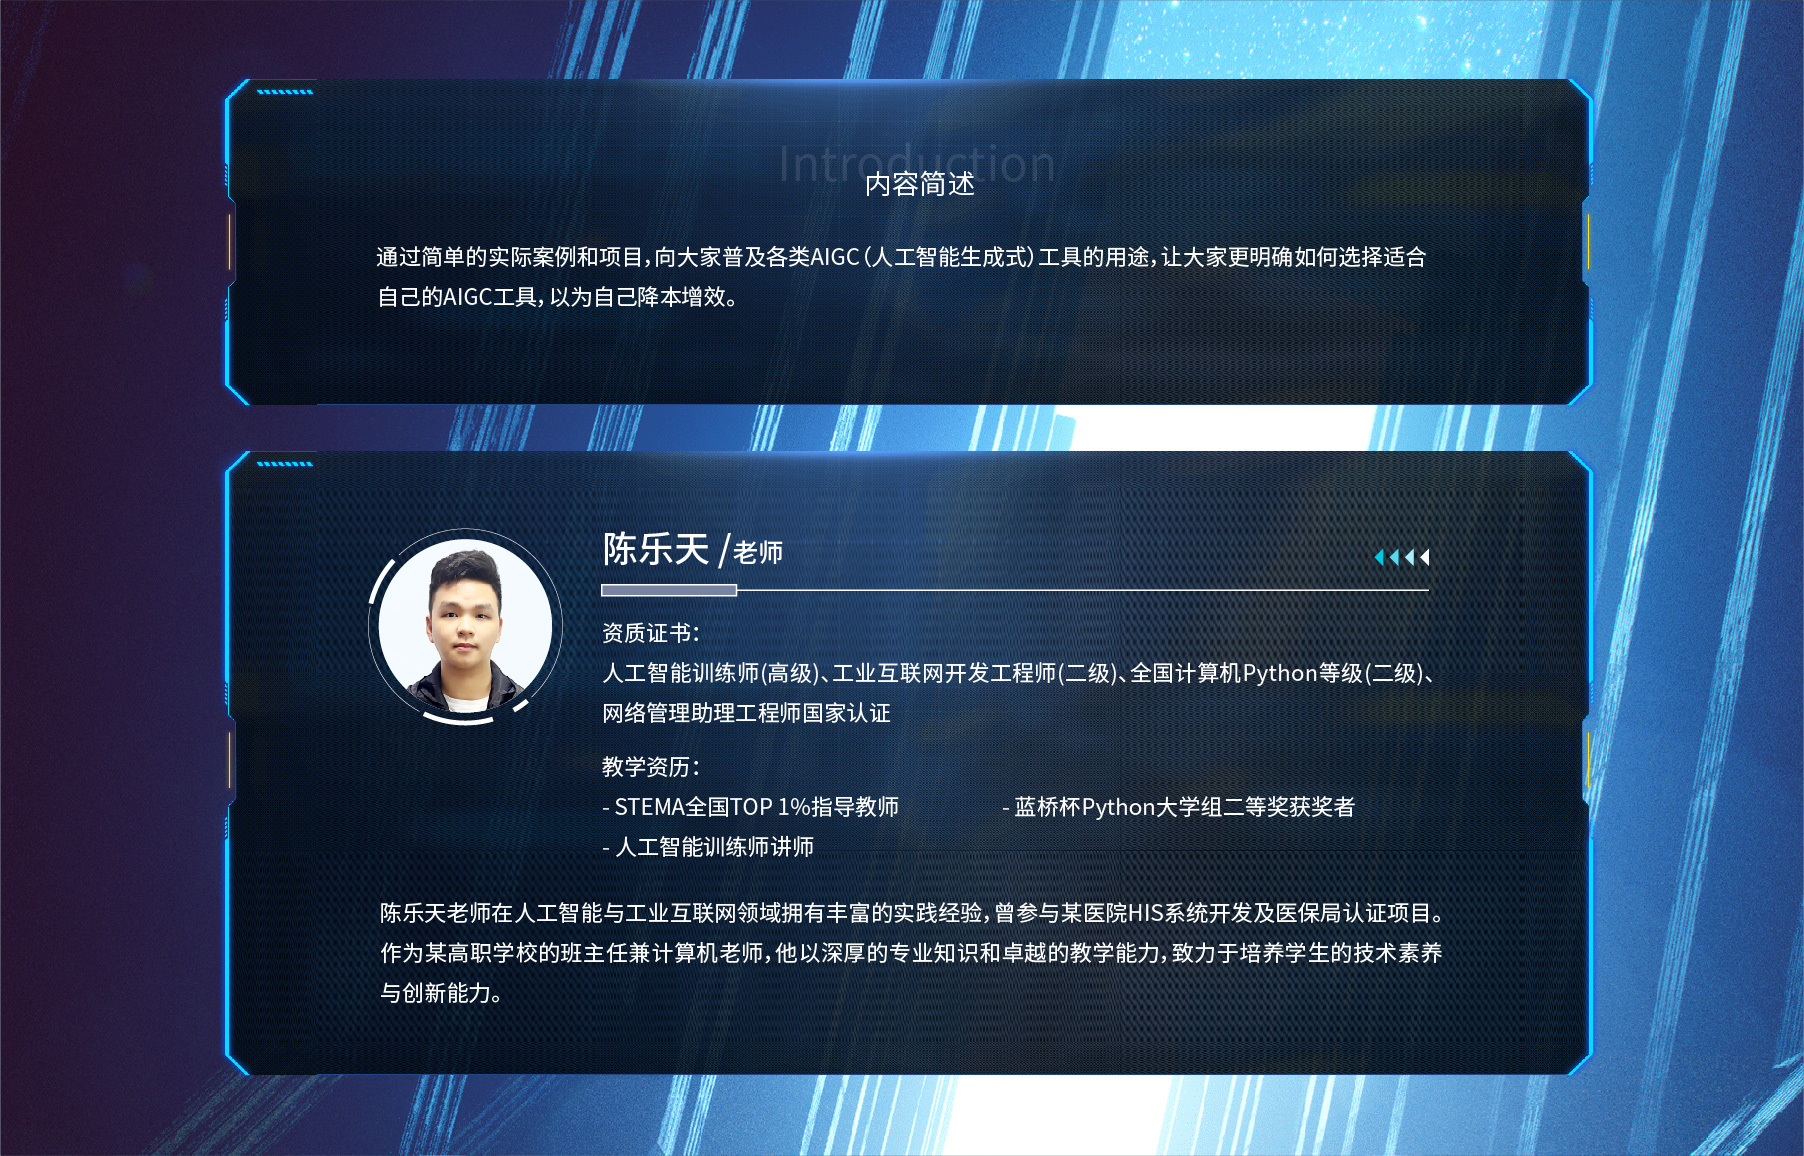The image size is (1804, 1156).
Task: Click the 内容简述 section title
Action: (920, 184)
